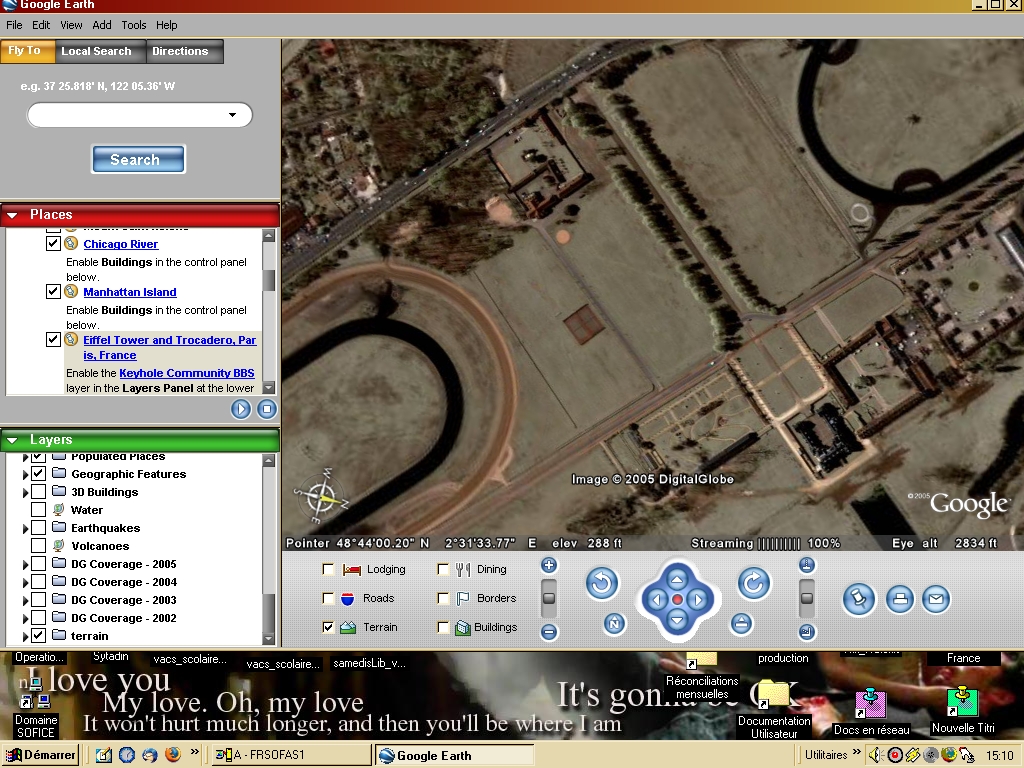Open the Tools menu

pos(133,25)
